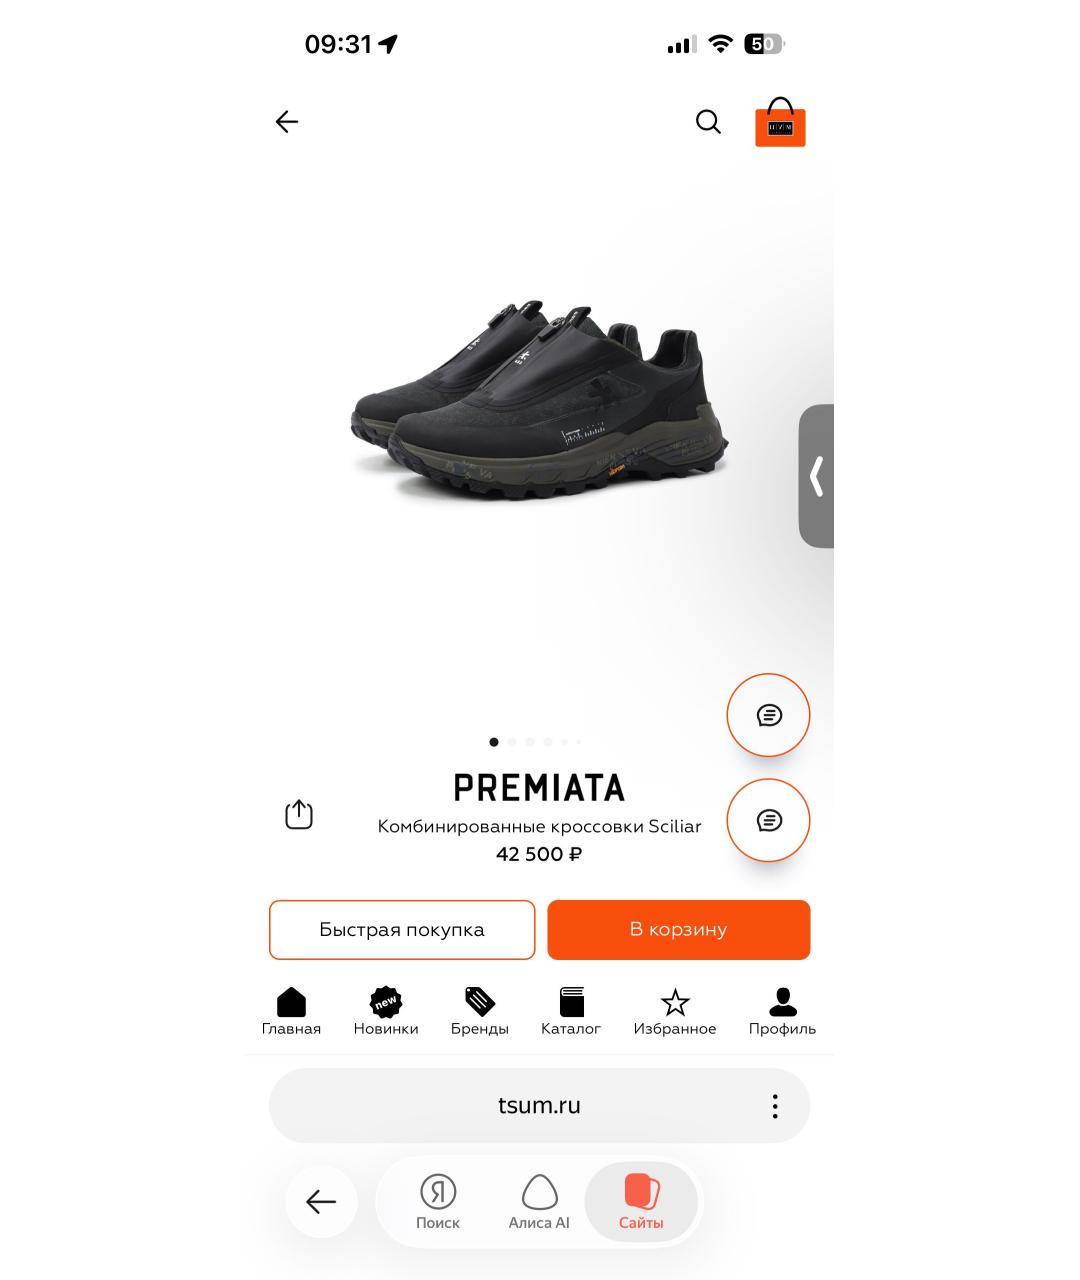Switch to the Бренды tab
The height and width of the screenshot is (1280, 1080).
tap(480, 1012)
